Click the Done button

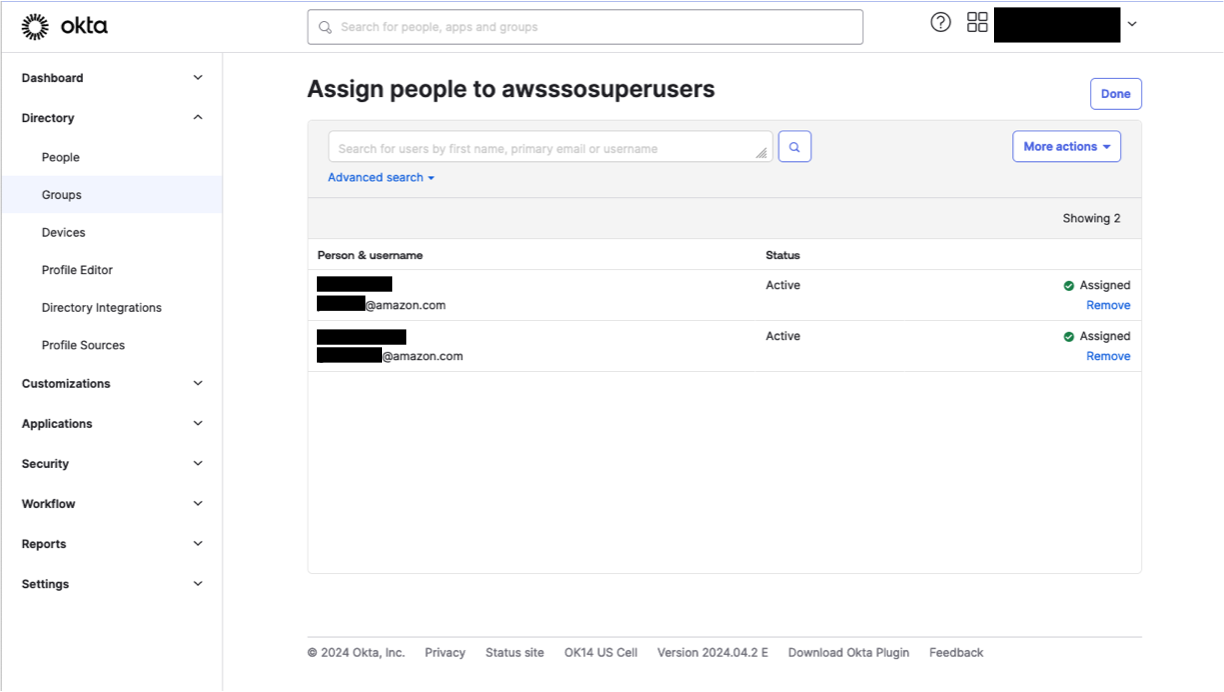coord(1115,93)
